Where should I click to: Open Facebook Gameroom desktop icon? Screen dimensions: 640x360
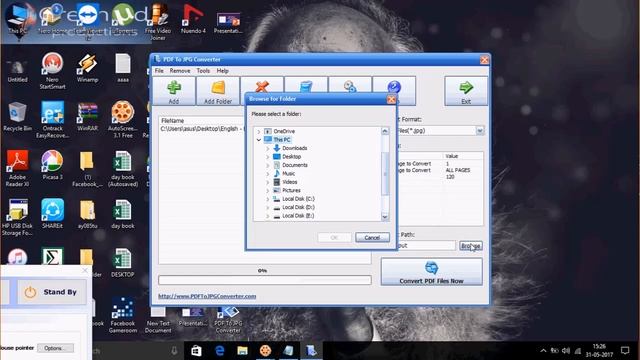coord(122,315)
